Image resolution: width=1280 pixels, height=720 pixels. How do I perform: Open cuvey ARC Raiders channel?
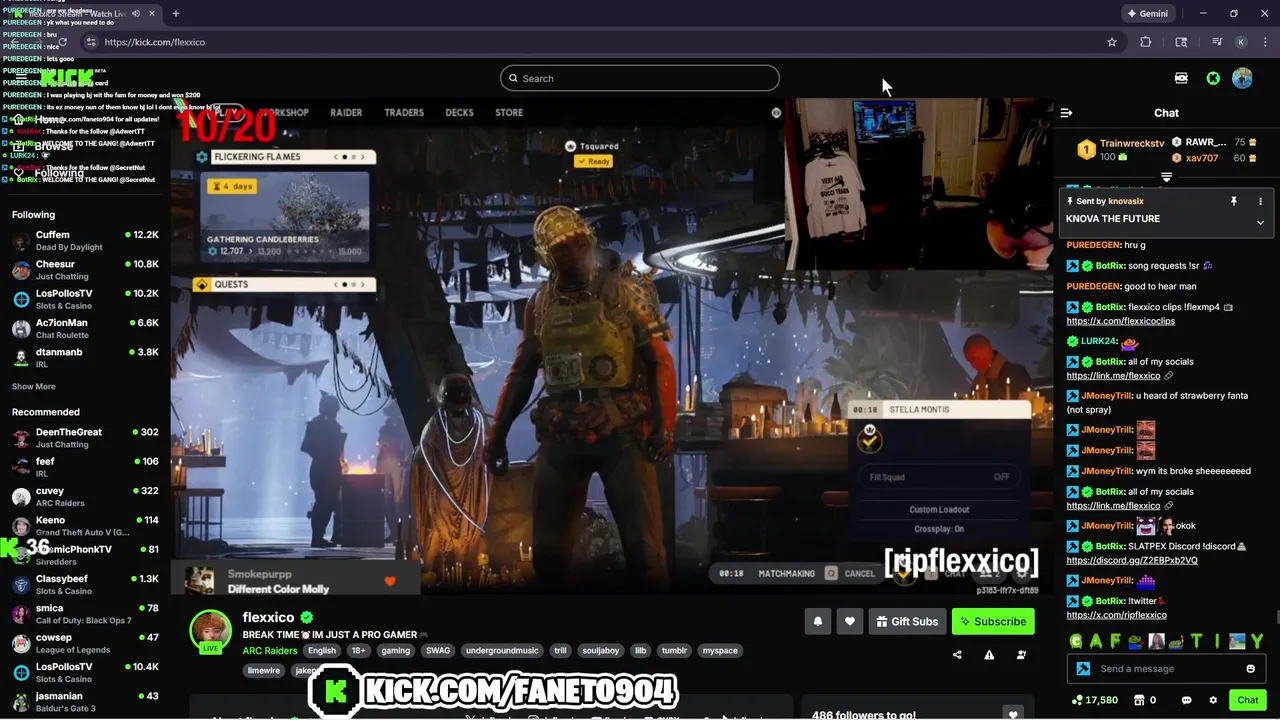(85, 497)
